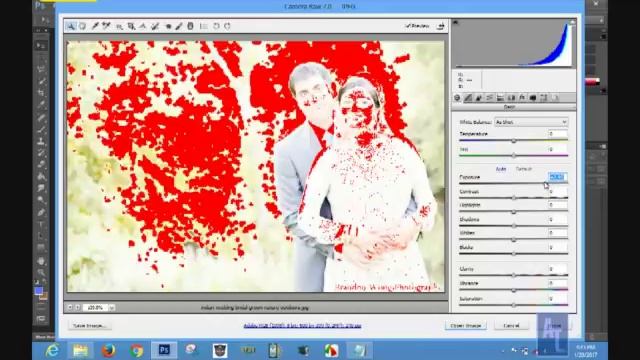Select Hand tool in Photoshop toolbar behind
640x360 pixels.
[41, 260]
